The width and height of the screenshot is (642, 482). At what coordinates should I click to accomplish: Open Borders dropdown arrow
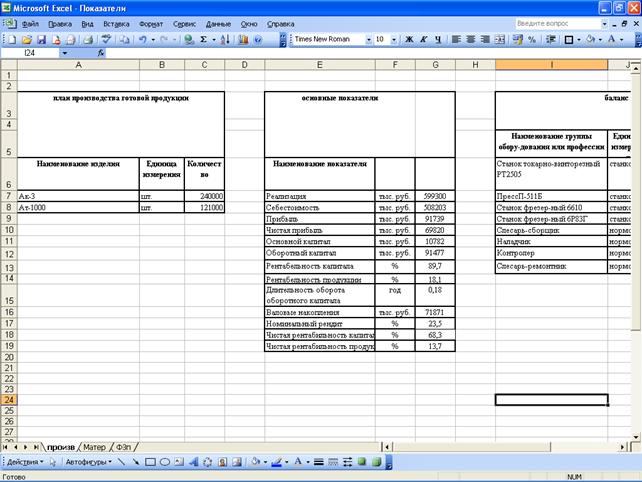click(x=579, y=39)
